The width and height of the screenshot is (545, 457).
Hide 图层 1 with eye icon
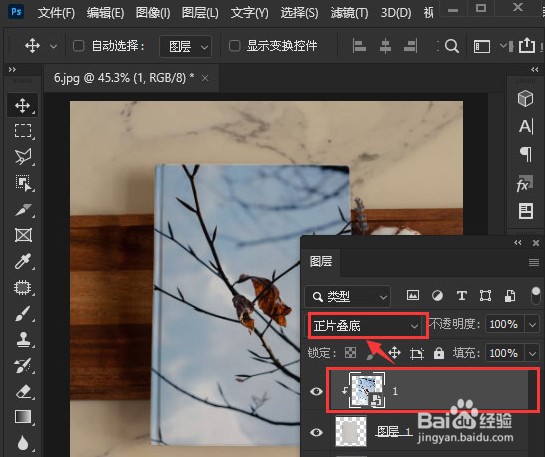(x=316, y=432)
